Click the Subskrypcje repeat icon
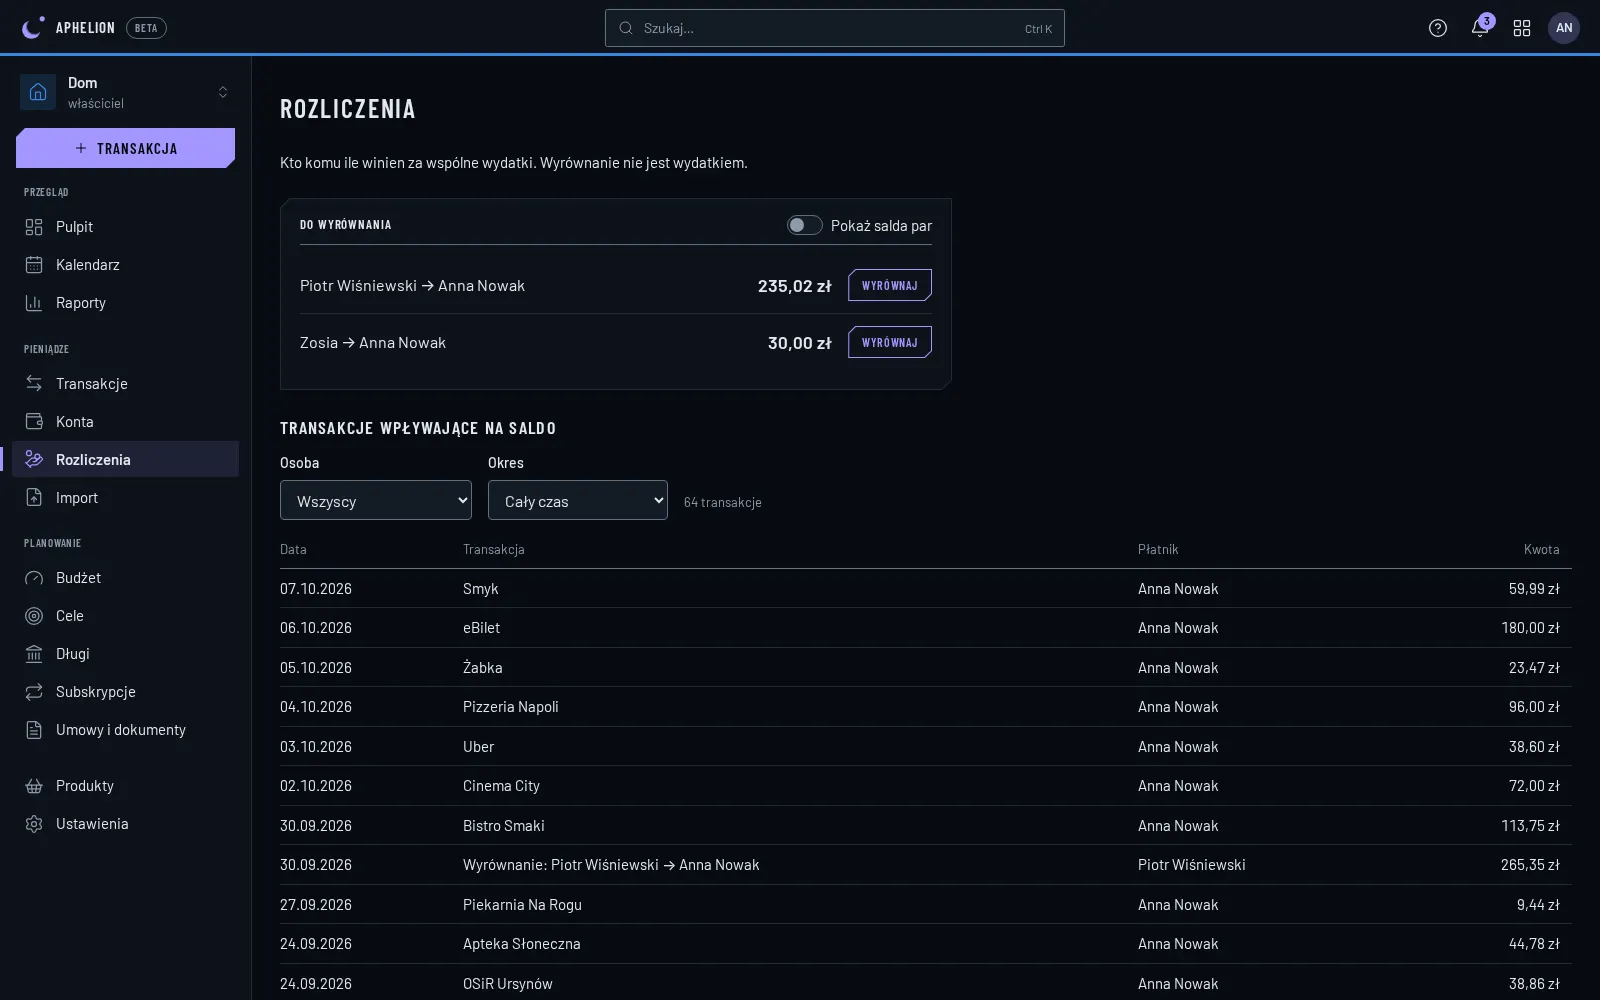This screenshot has width=1600, height=1000. coord(34,692)
